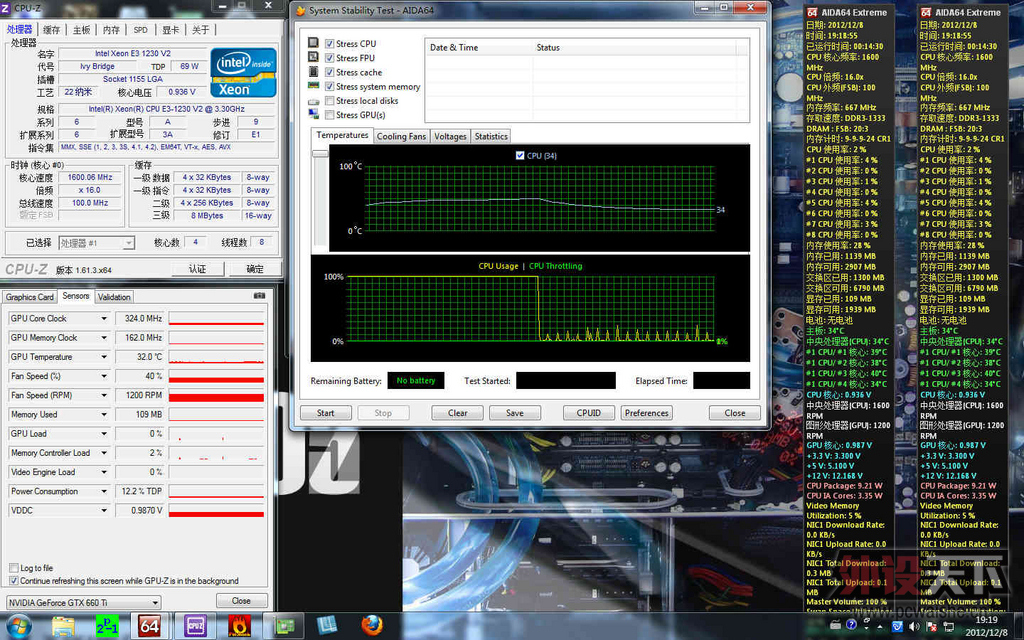Switch to CPU-Z taskbar icon
1024x640 pixels.
(194, 626)
